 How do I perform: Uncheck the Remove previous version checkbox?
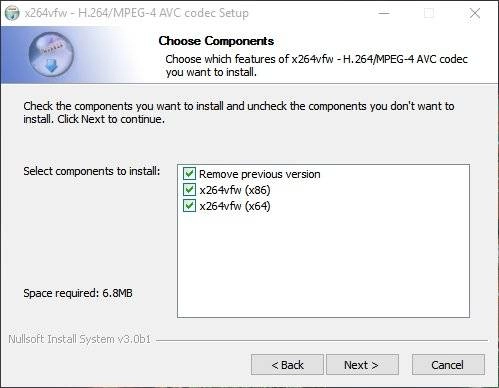coord(189,174)
